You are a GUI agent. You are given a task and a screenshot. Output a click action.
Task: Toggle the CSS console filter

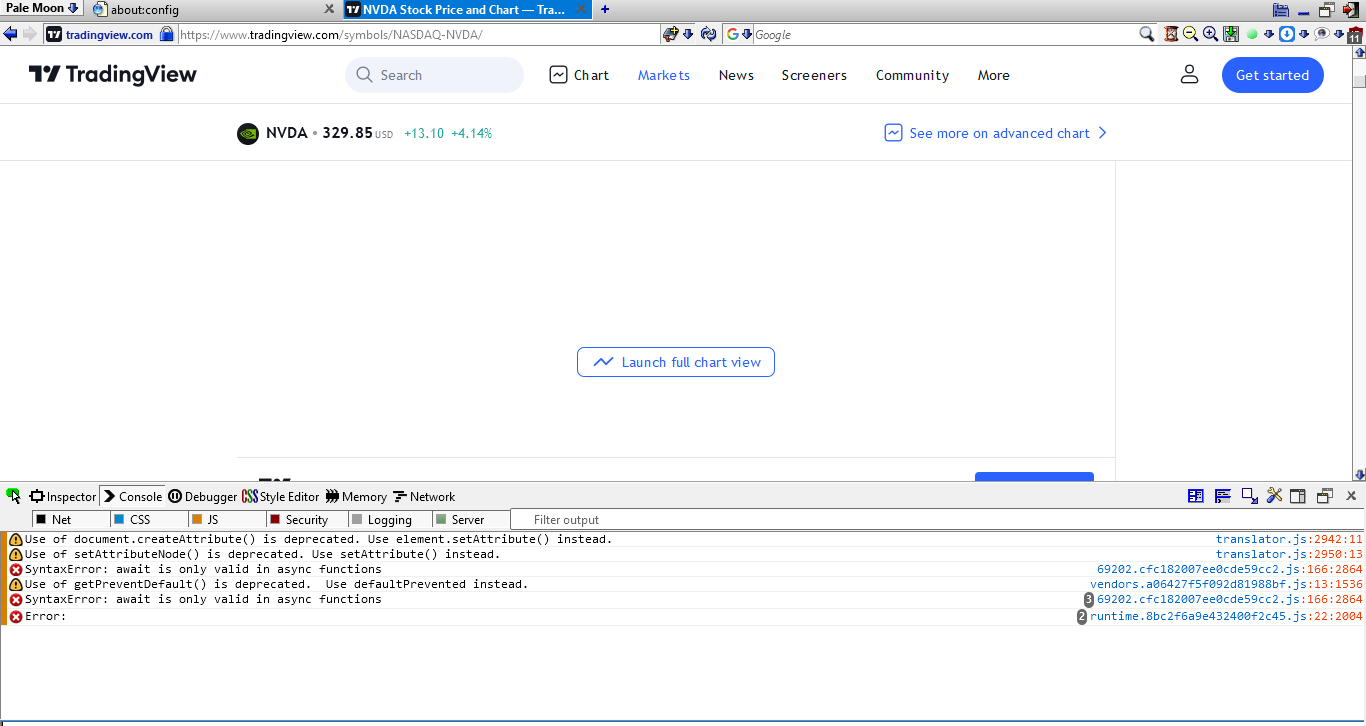[150, 519]
